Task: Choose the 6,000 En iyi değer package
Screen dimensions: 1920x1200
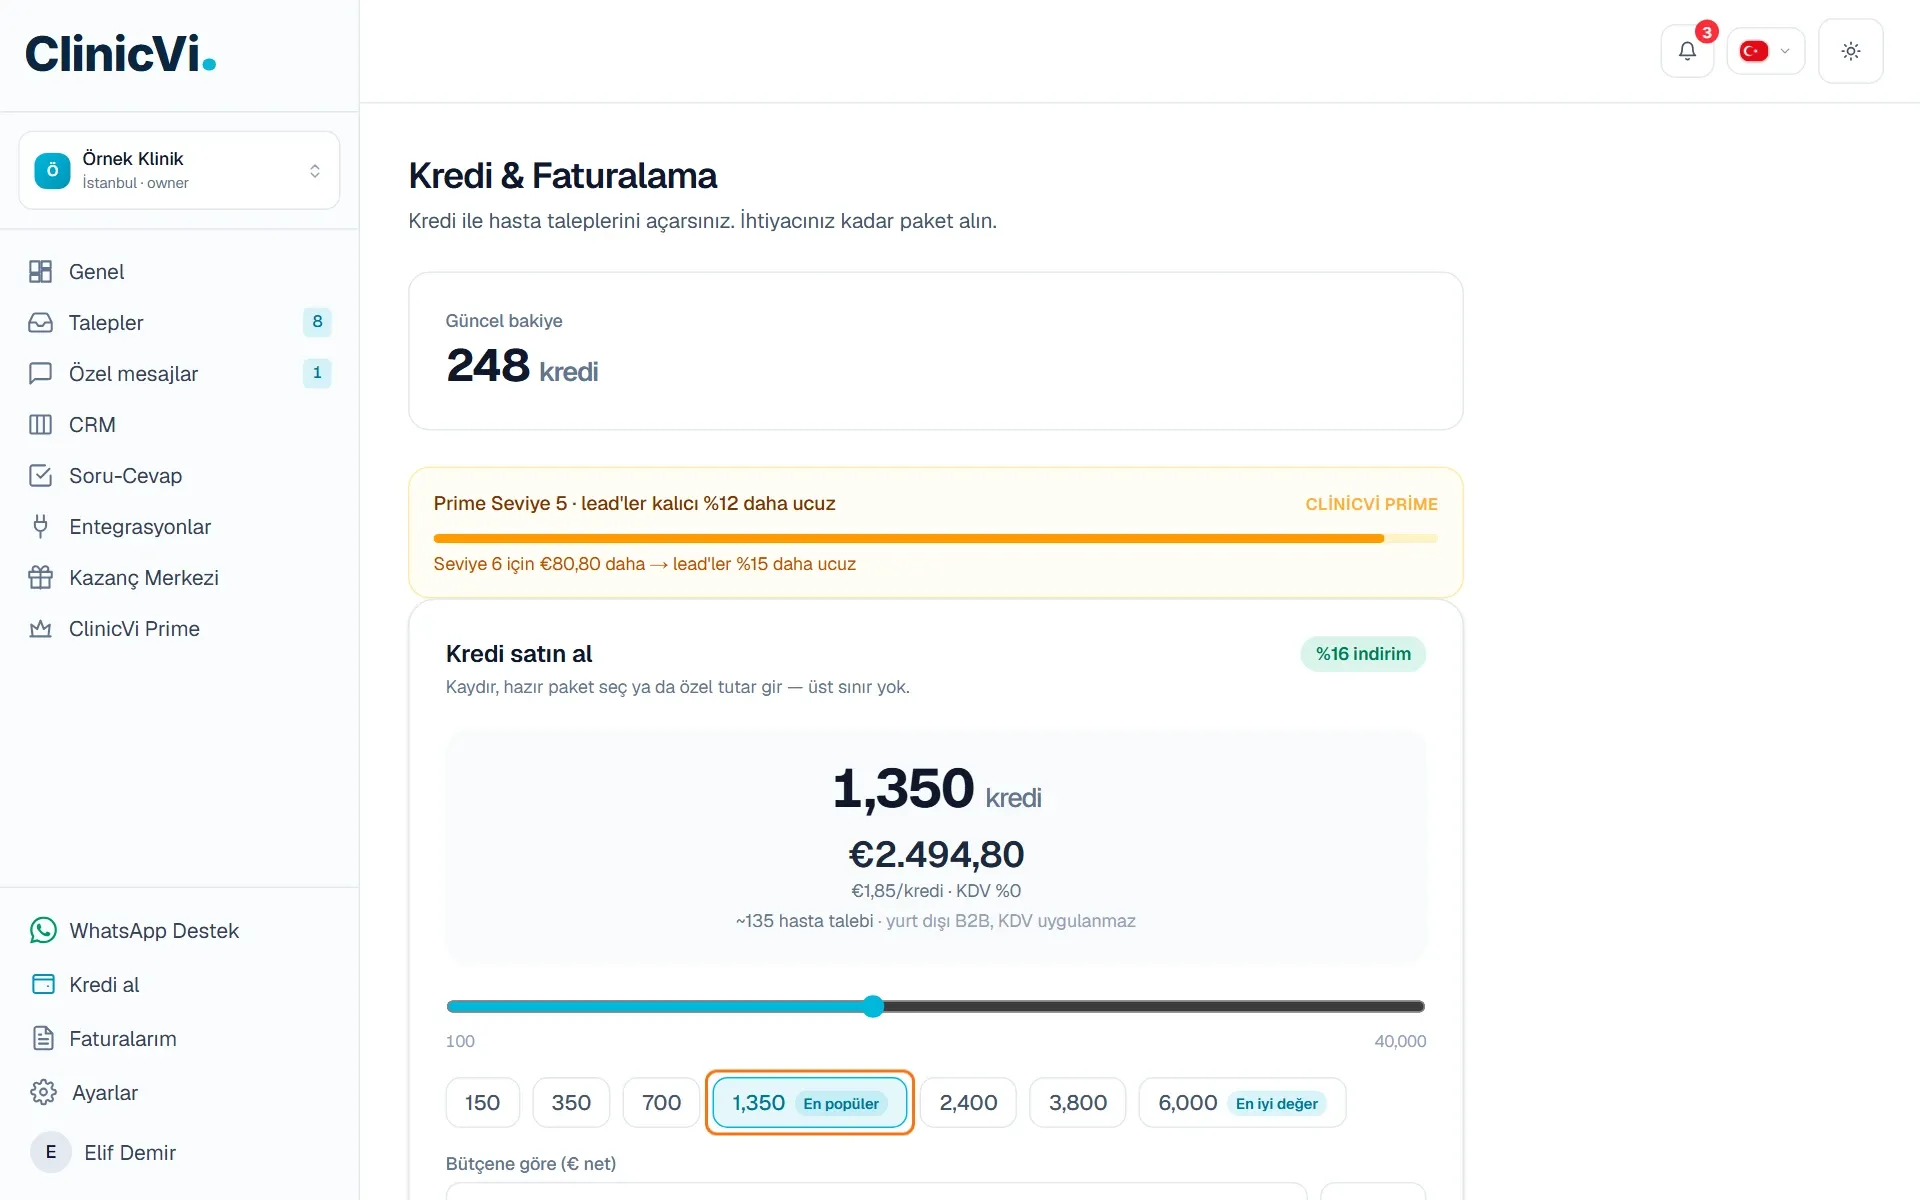Action: pos(1242,1103)
